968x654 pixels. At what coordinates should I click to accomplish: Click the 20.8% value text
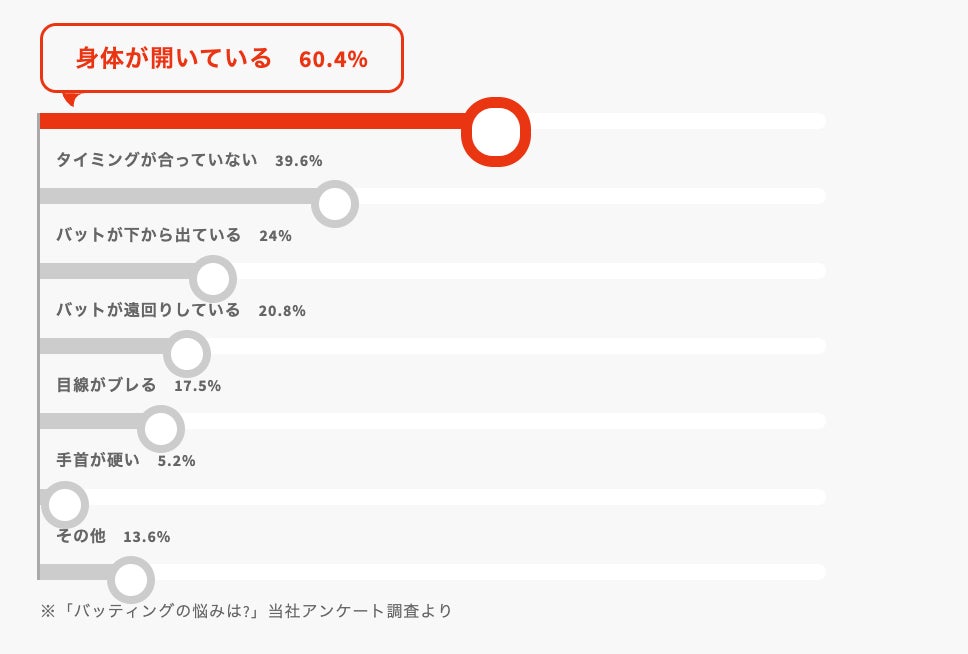coord(282,311)
